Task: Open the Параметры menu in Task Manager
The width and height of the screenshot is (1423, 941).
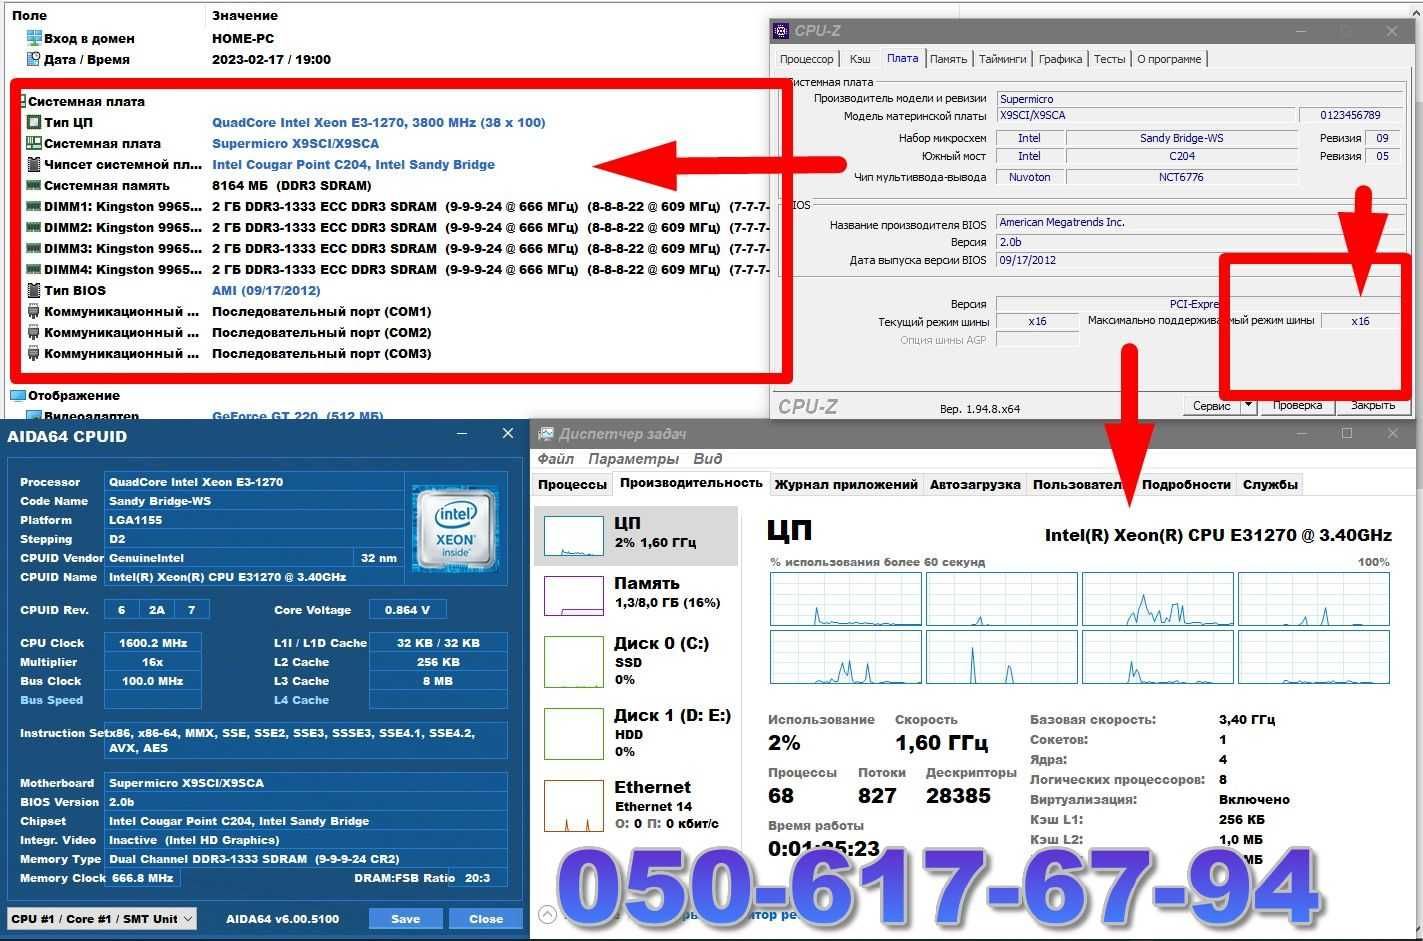Action: tap(633, 459)
